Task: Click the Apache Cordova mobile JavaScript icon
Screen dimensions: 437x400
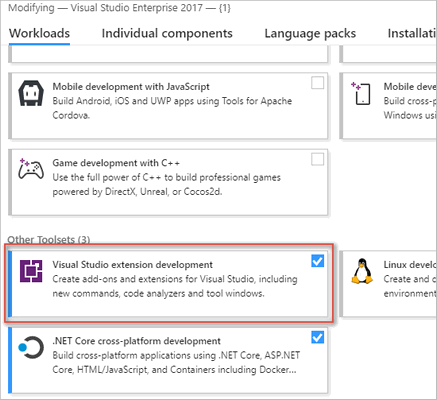Action: point(31,94)
